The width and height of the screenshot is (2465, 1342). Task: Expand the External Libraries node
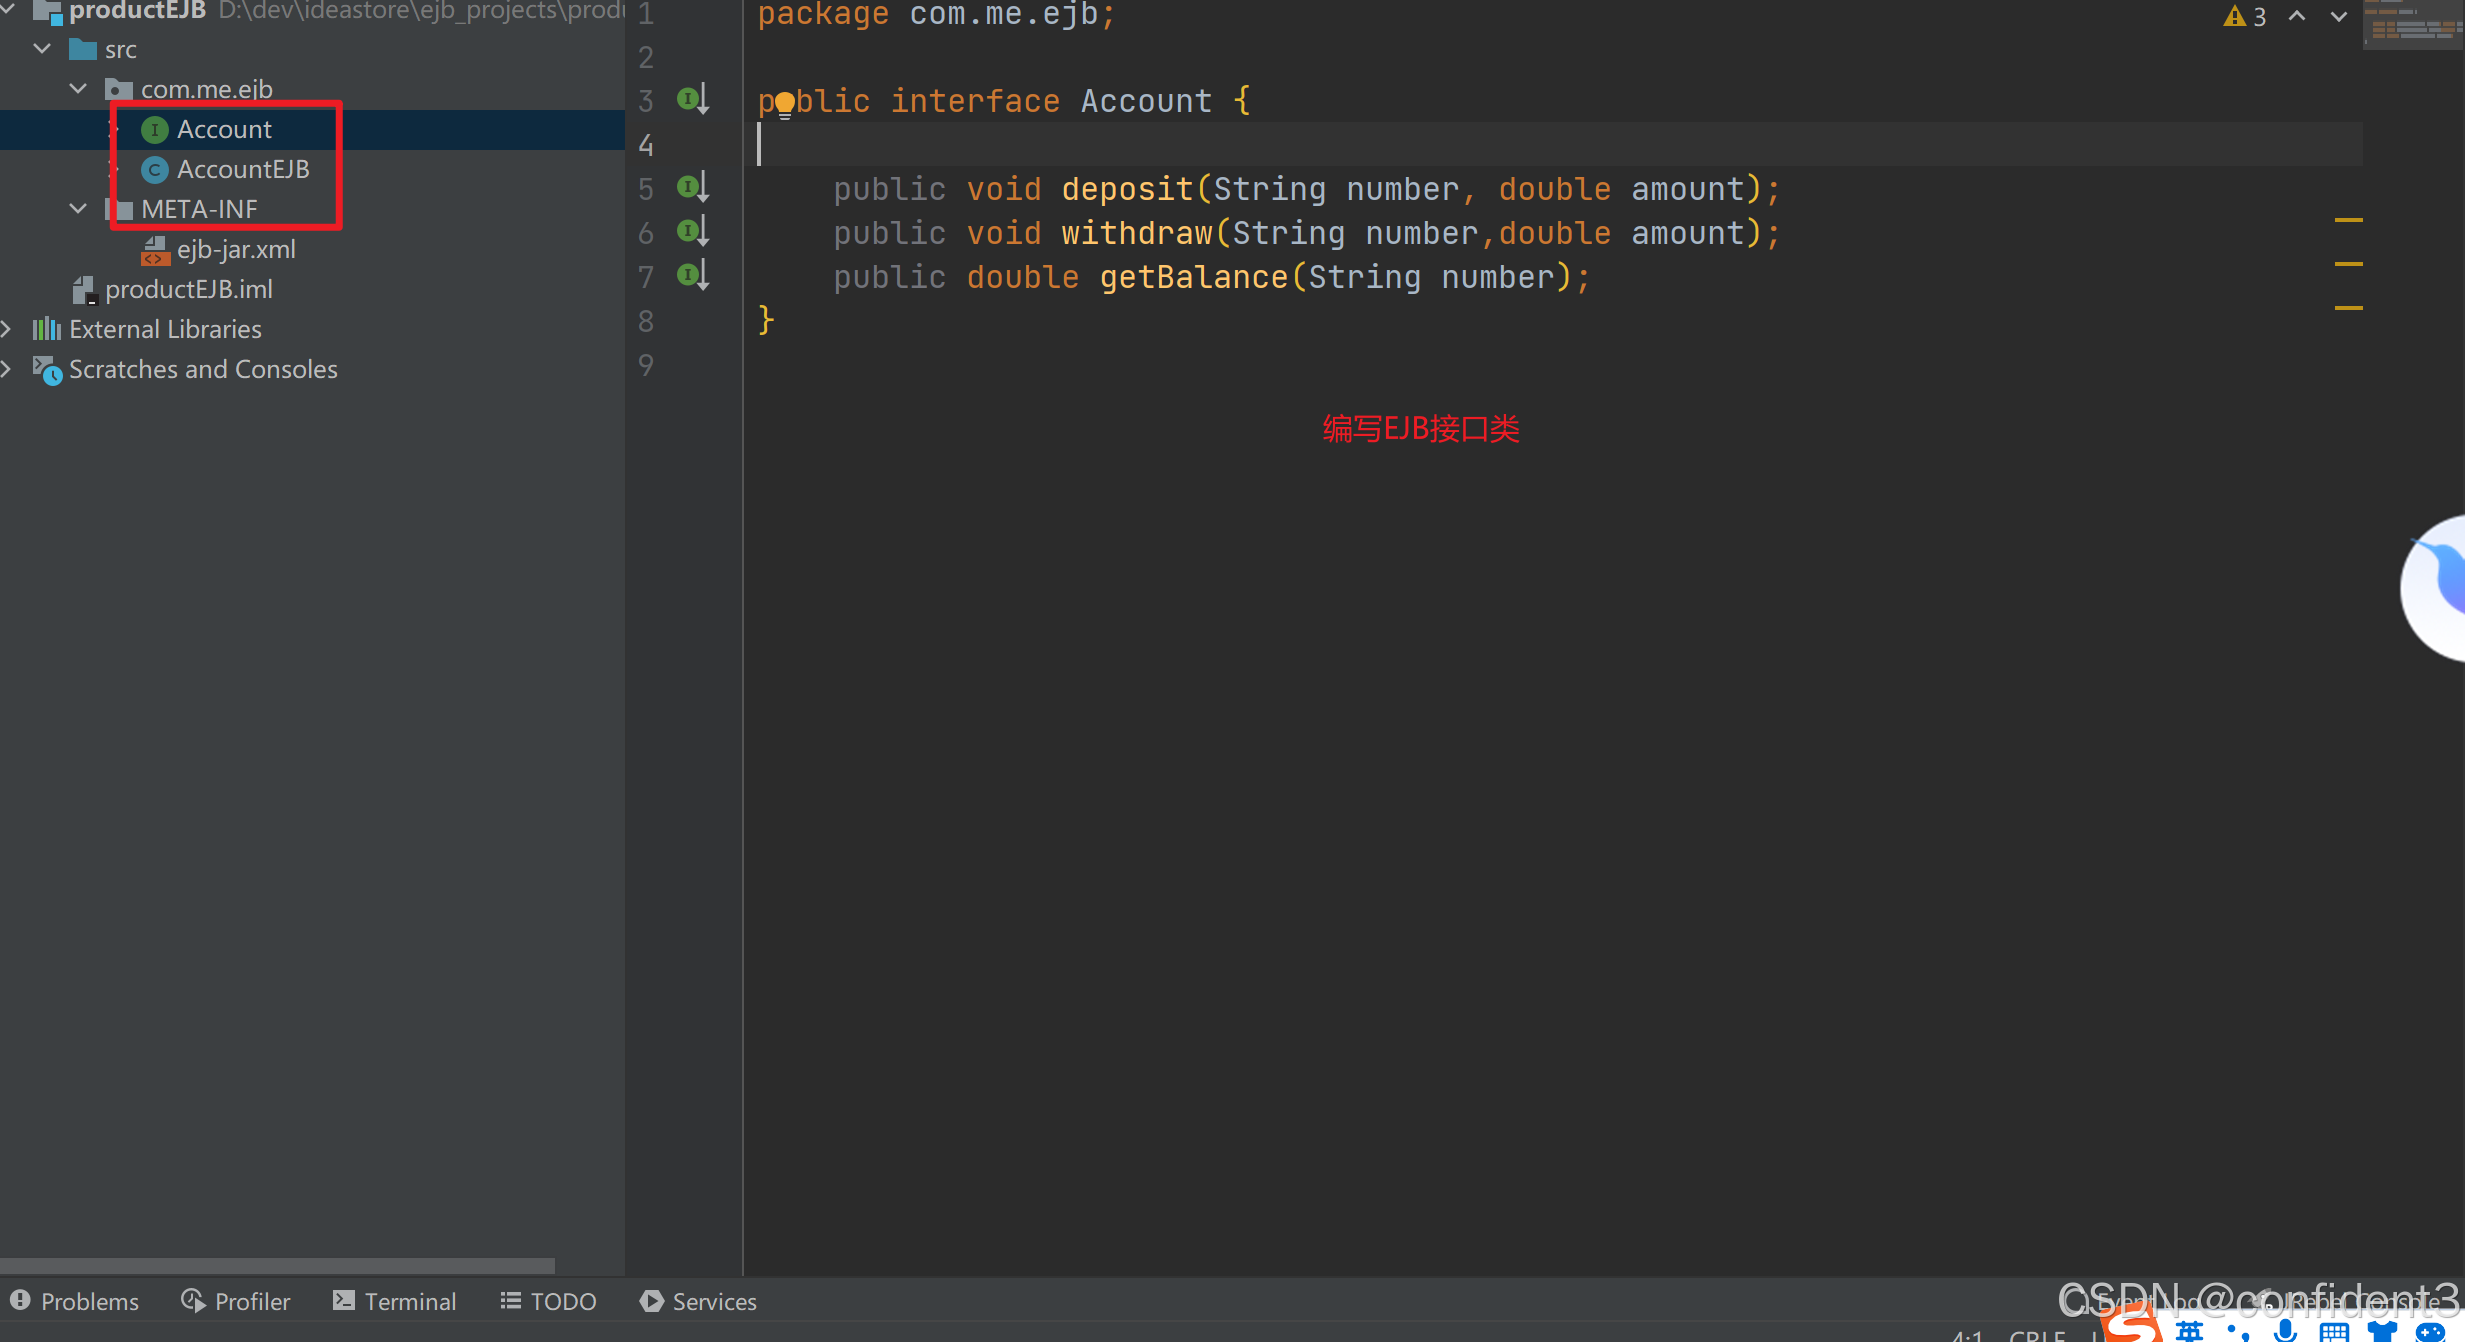coord(7,329)
